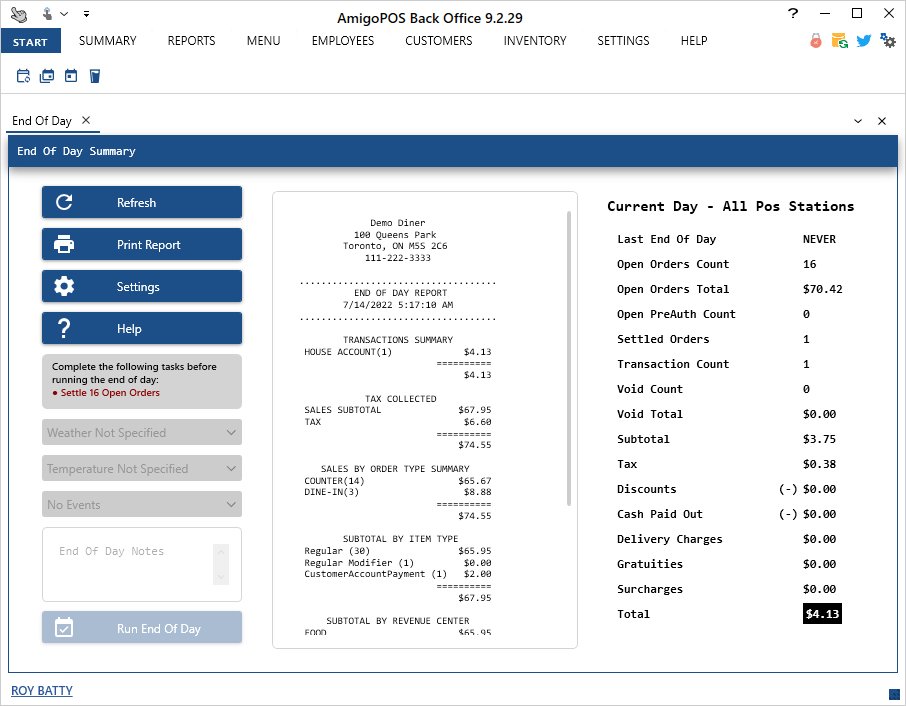Click the single-day calendar toolbar icon

click(70, 76)
